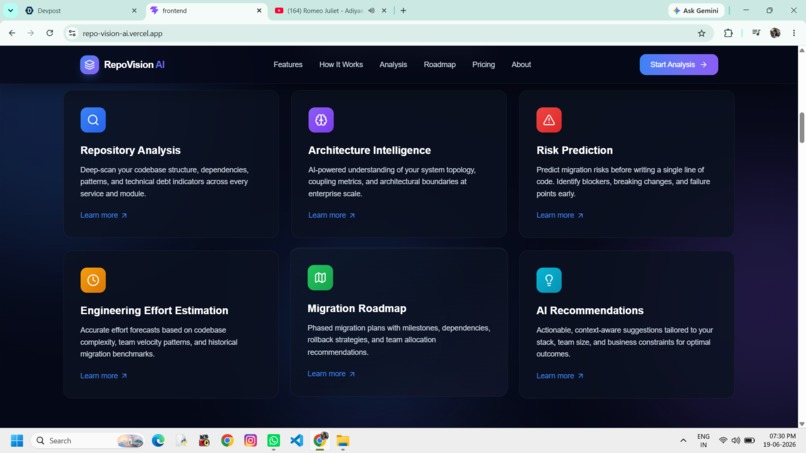This screenshot has height=453, width=806.
Task: Click the Start Analysis button
Action: pyautogui.click(x=679, y=65)
